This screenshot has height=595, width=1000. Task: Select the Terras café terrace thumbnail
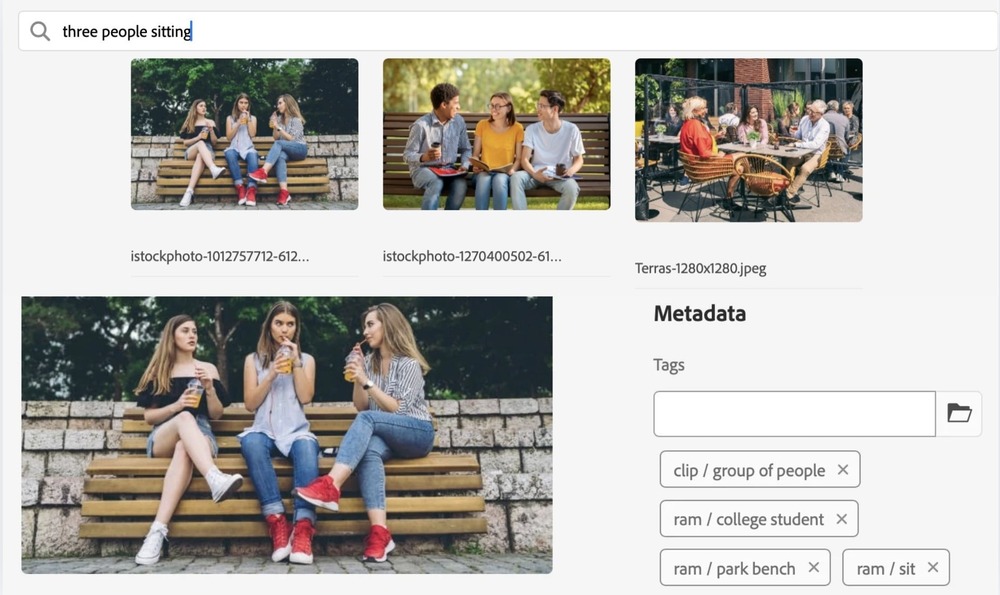pyautogui.click(x=748, y=140)
